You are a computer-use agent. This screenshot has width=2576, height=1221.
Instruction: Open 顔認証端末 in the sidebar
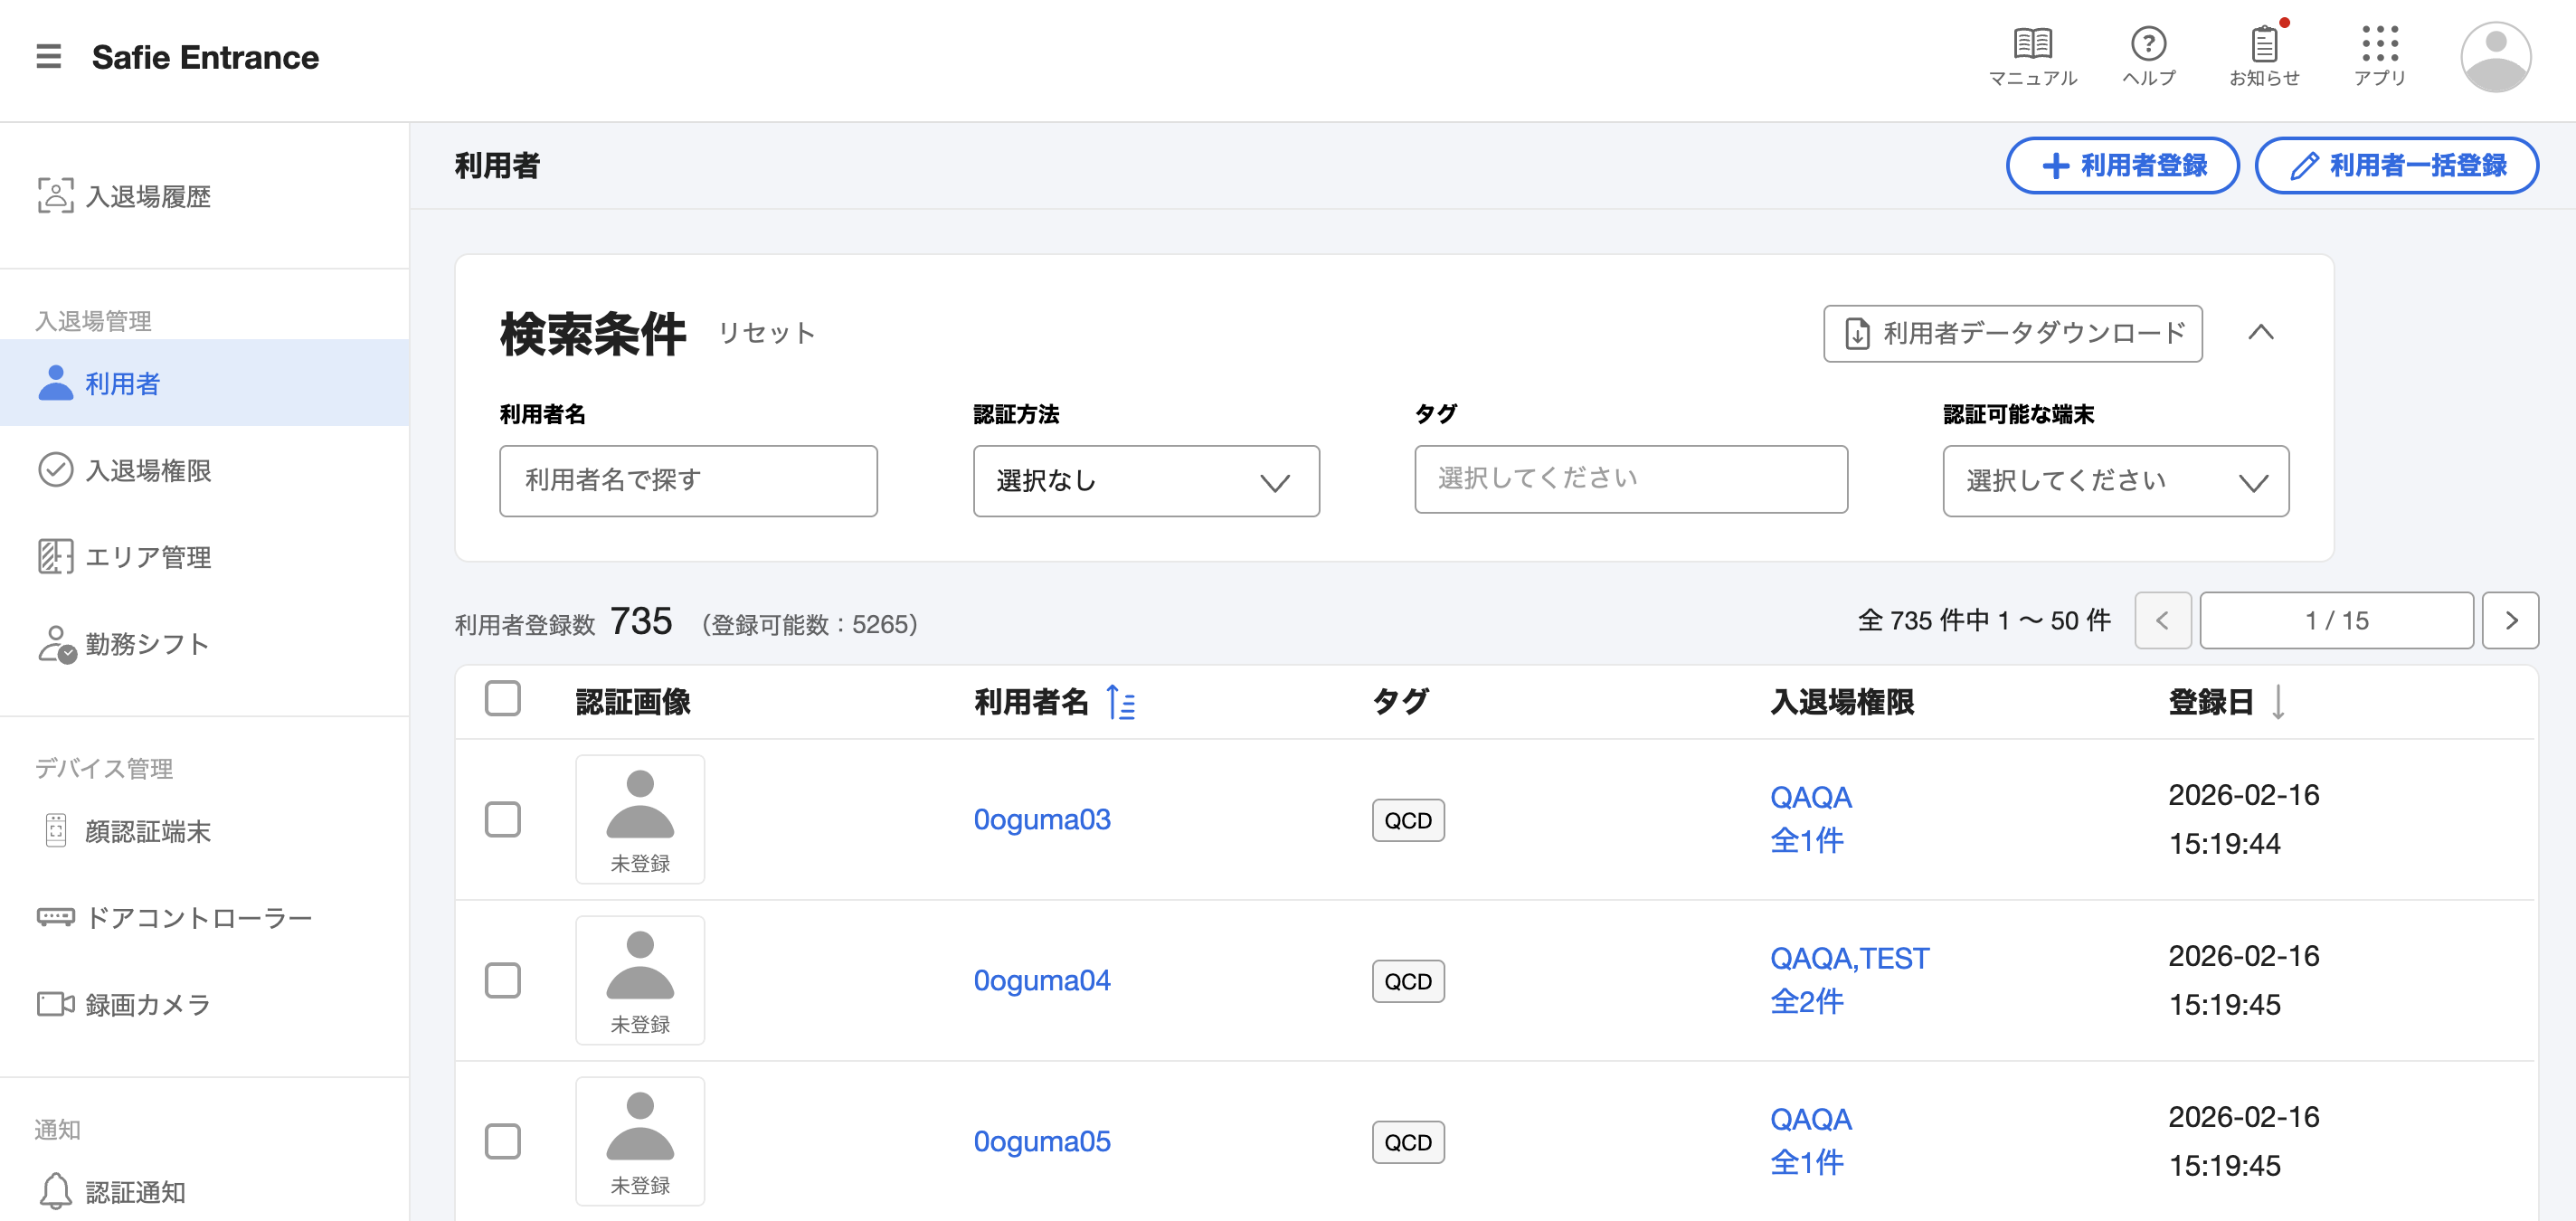(204, 831)
